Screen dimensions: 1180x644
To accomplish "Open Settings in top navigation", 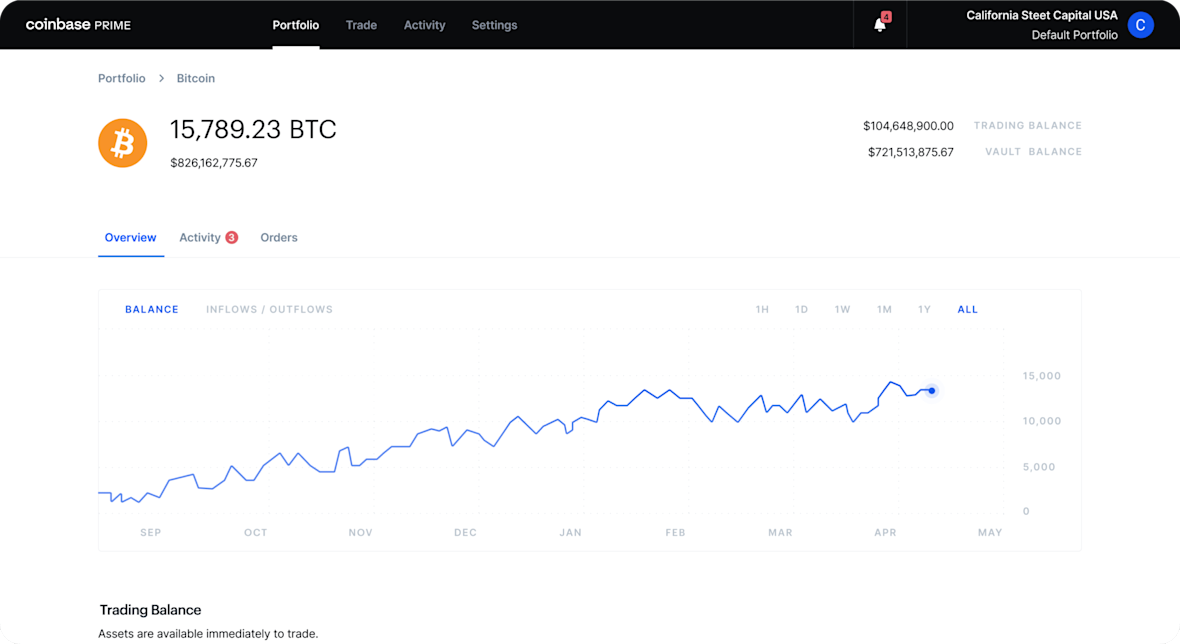I will [494, 25].
